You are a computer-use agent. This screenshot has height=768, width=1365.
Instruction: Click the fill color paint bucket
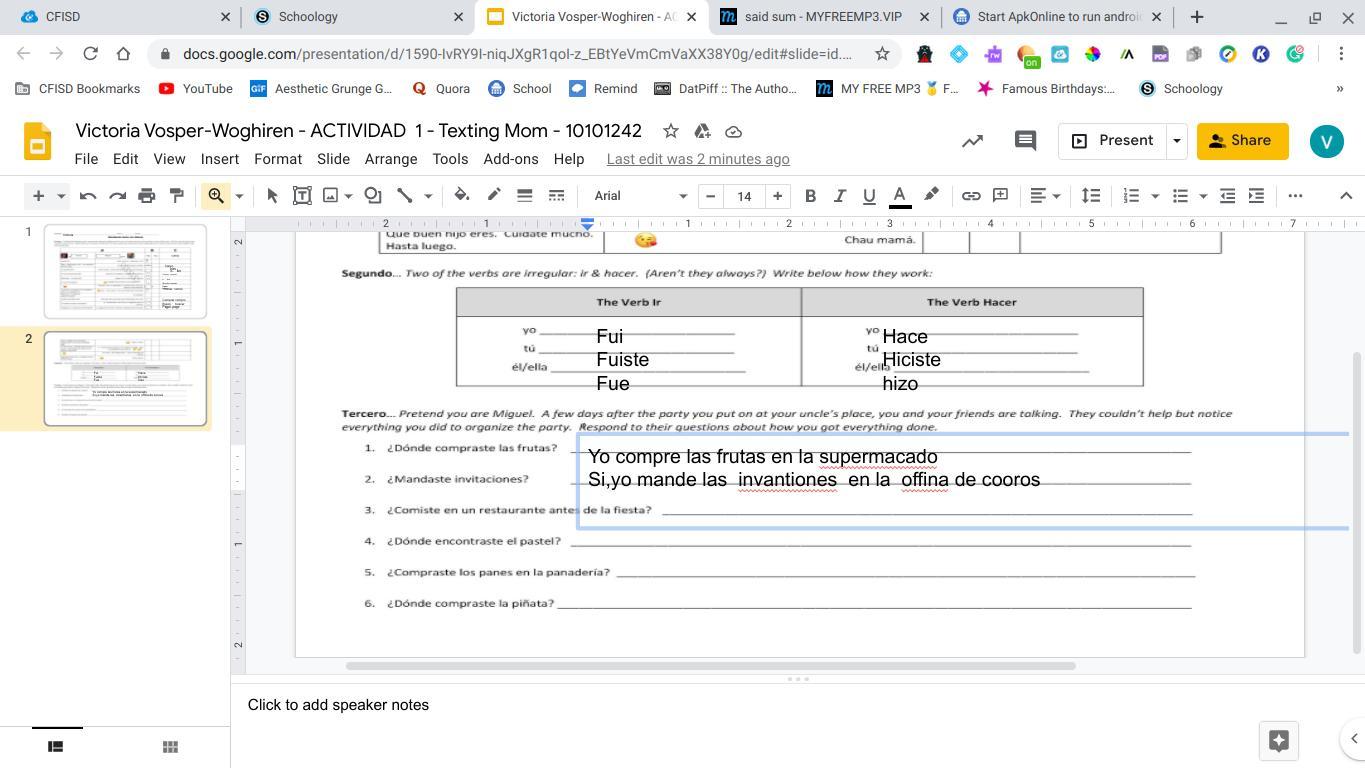(462, 196)
